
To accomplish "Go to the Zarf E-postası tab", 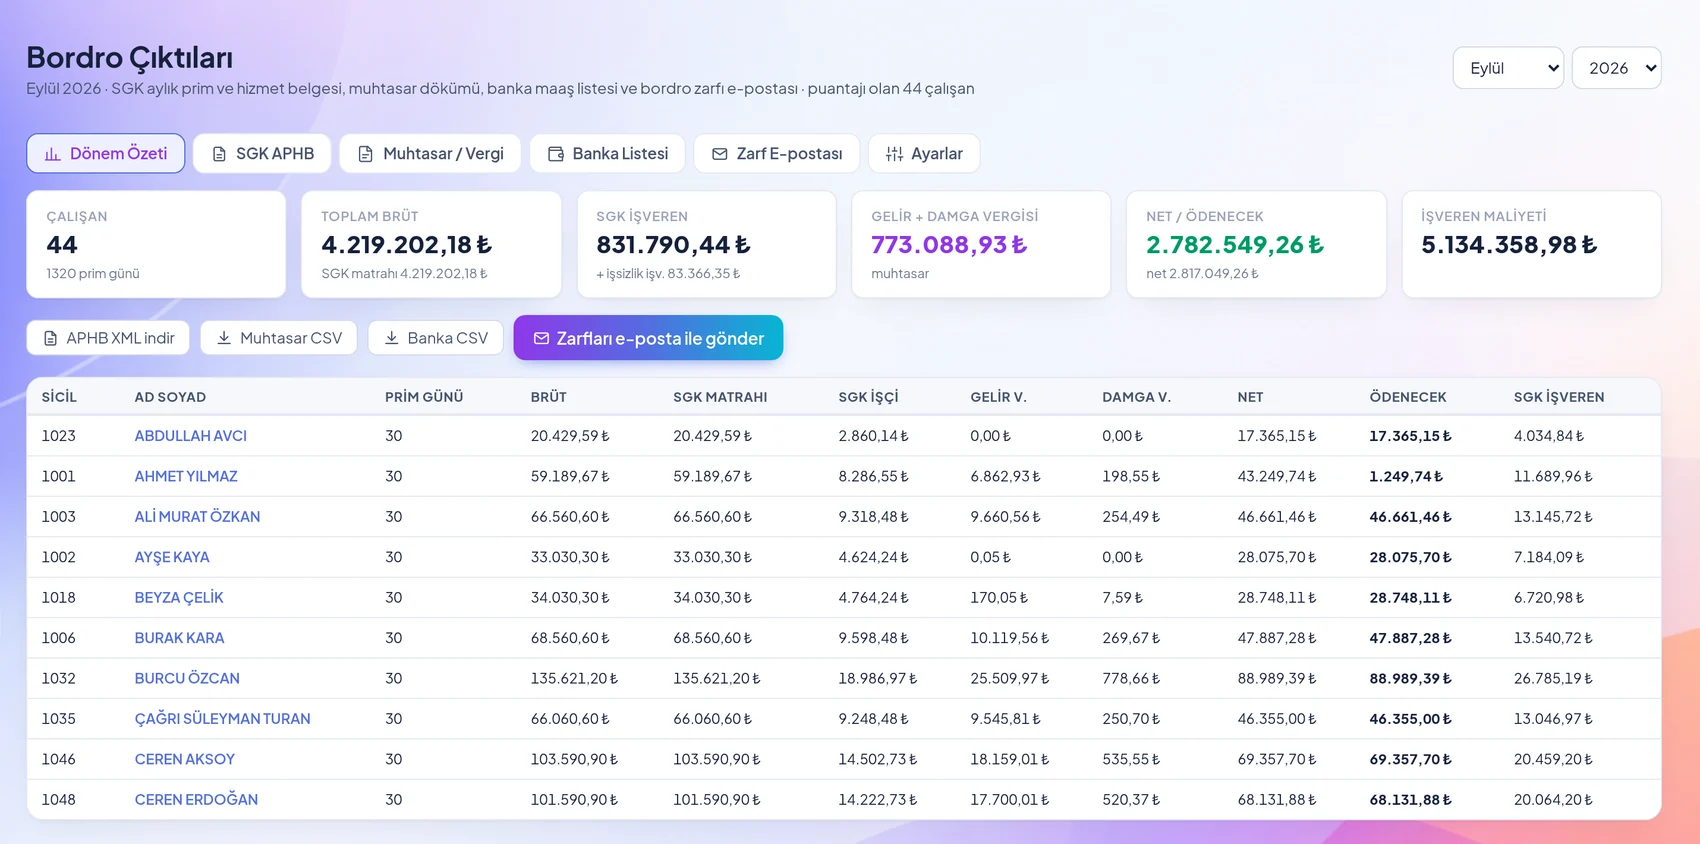I will coord(777,154).
